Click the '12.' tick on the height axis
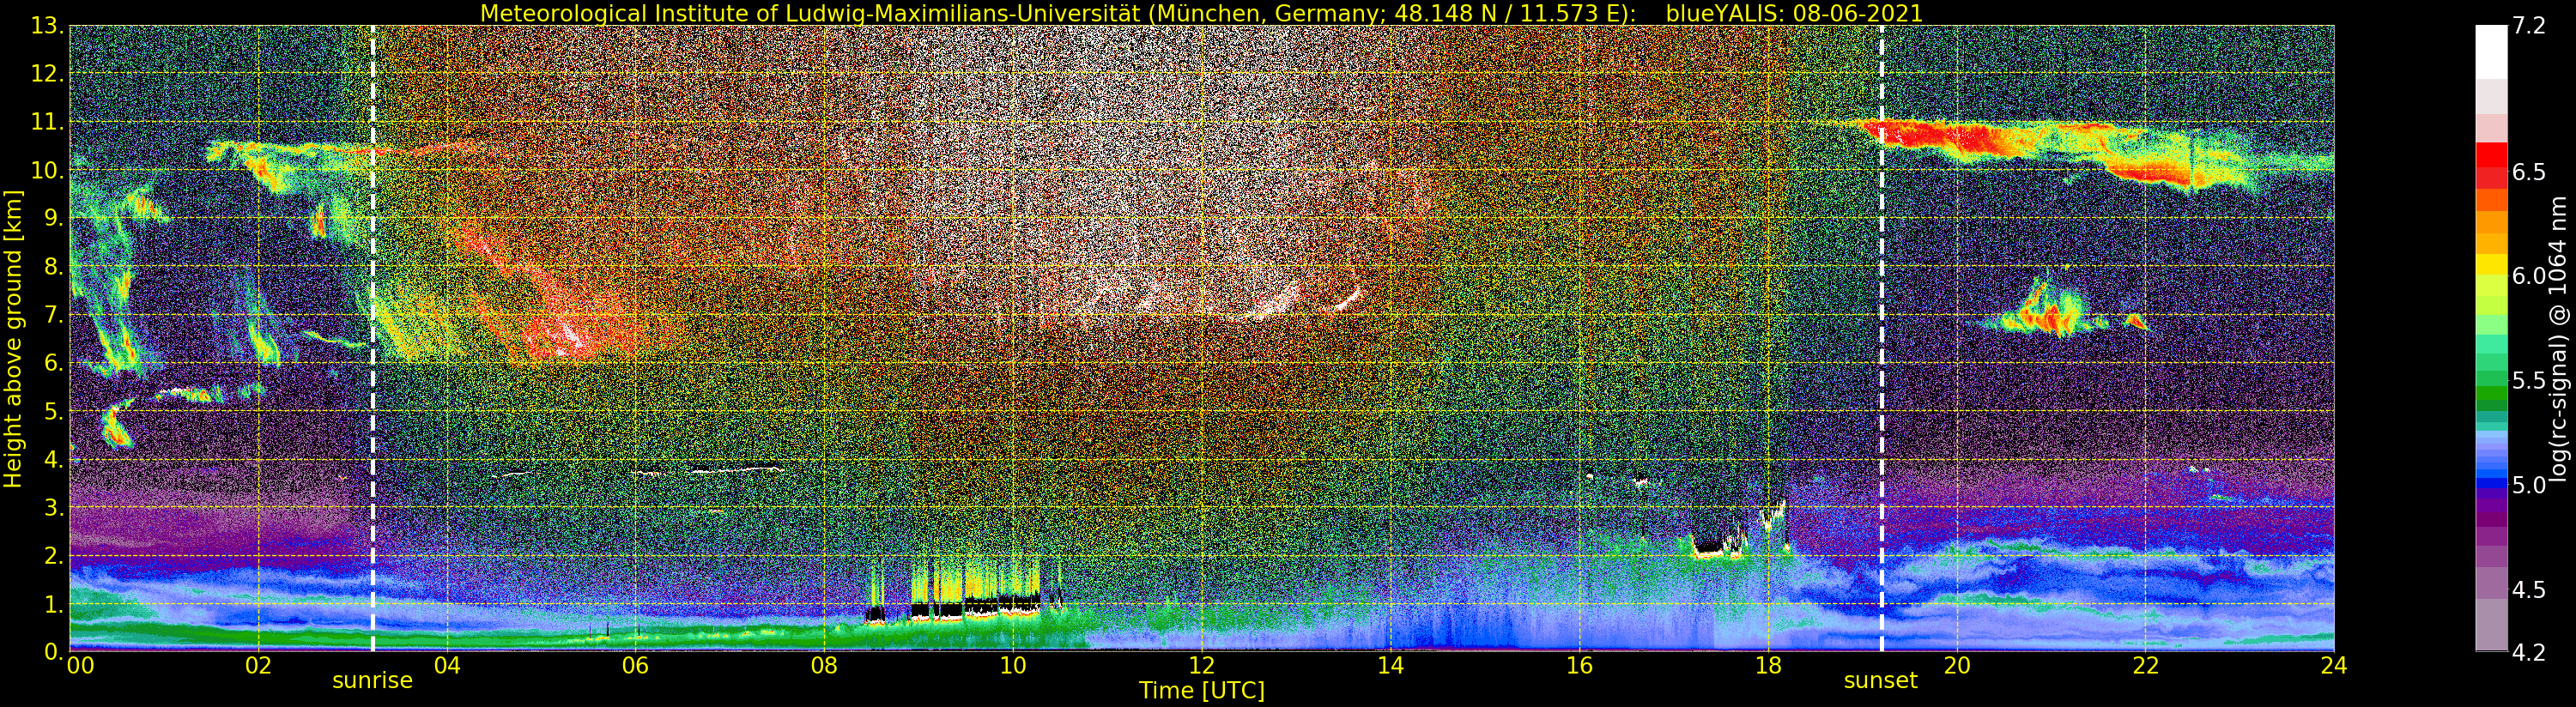 coord(48,74)
